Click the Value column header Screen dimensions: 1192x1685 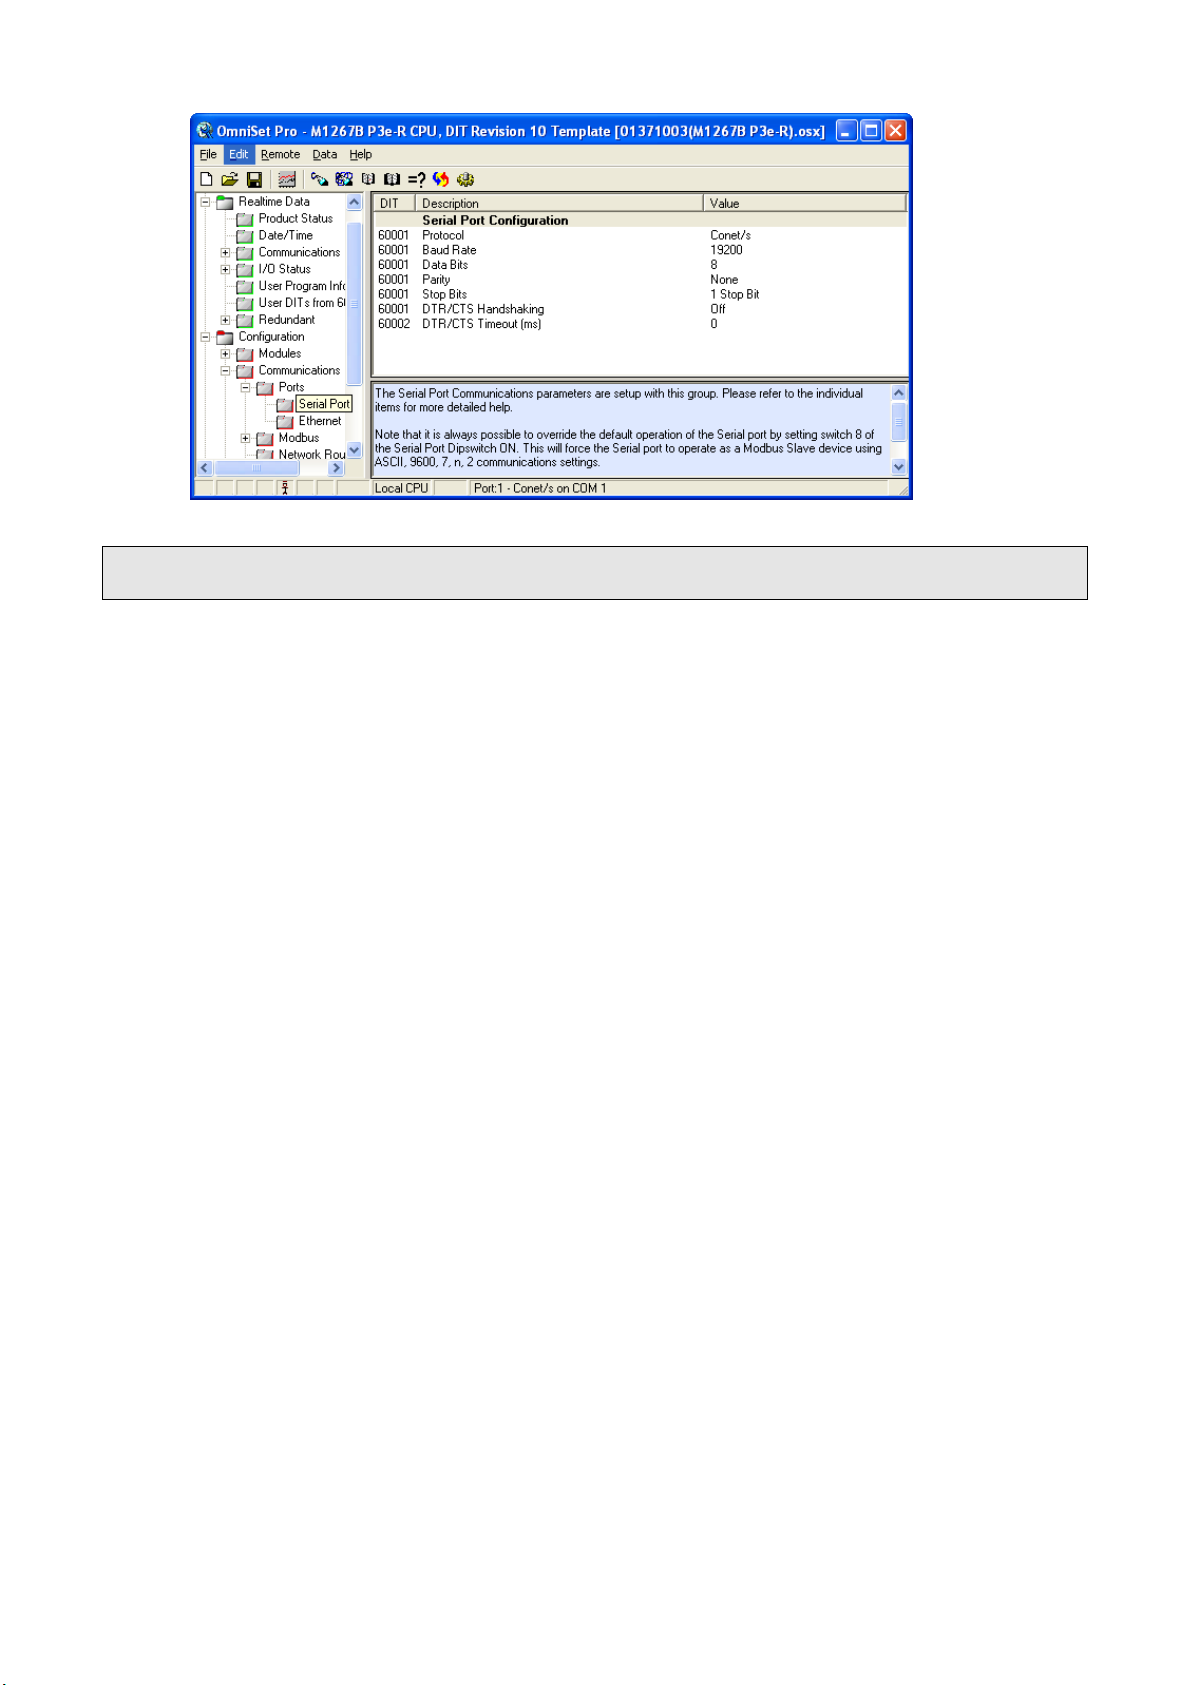click(804, 203)
